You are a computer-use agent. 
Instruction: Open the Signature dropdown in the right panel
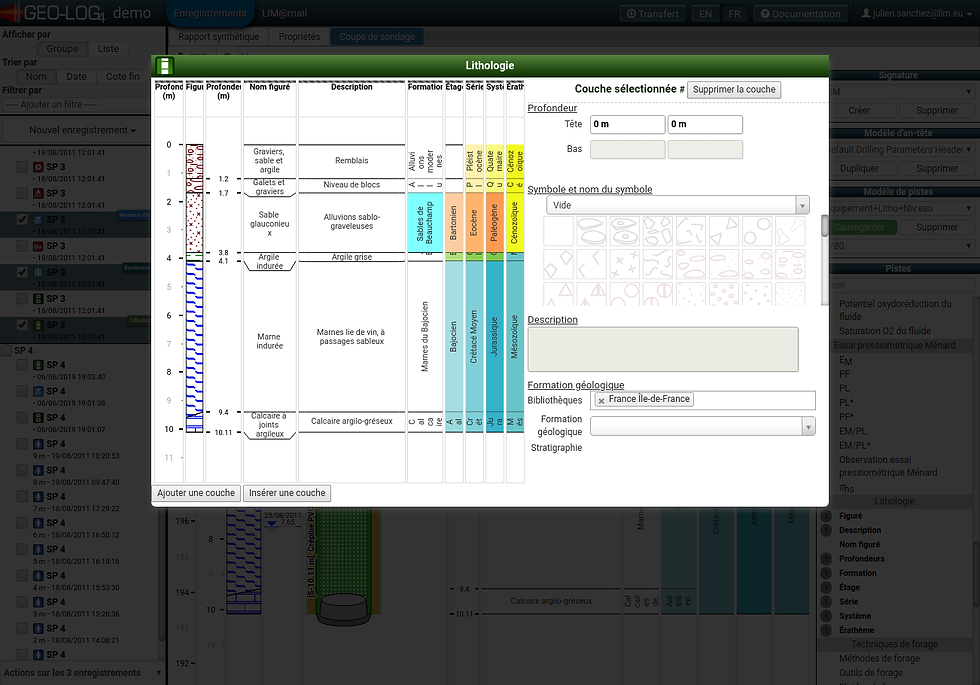pos(901,91)
